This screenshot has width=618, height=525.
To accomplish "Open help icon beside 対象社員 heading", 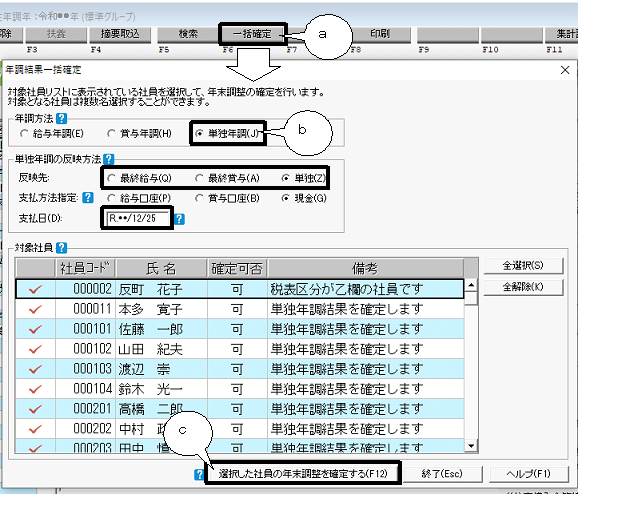I will pos(61,248).
